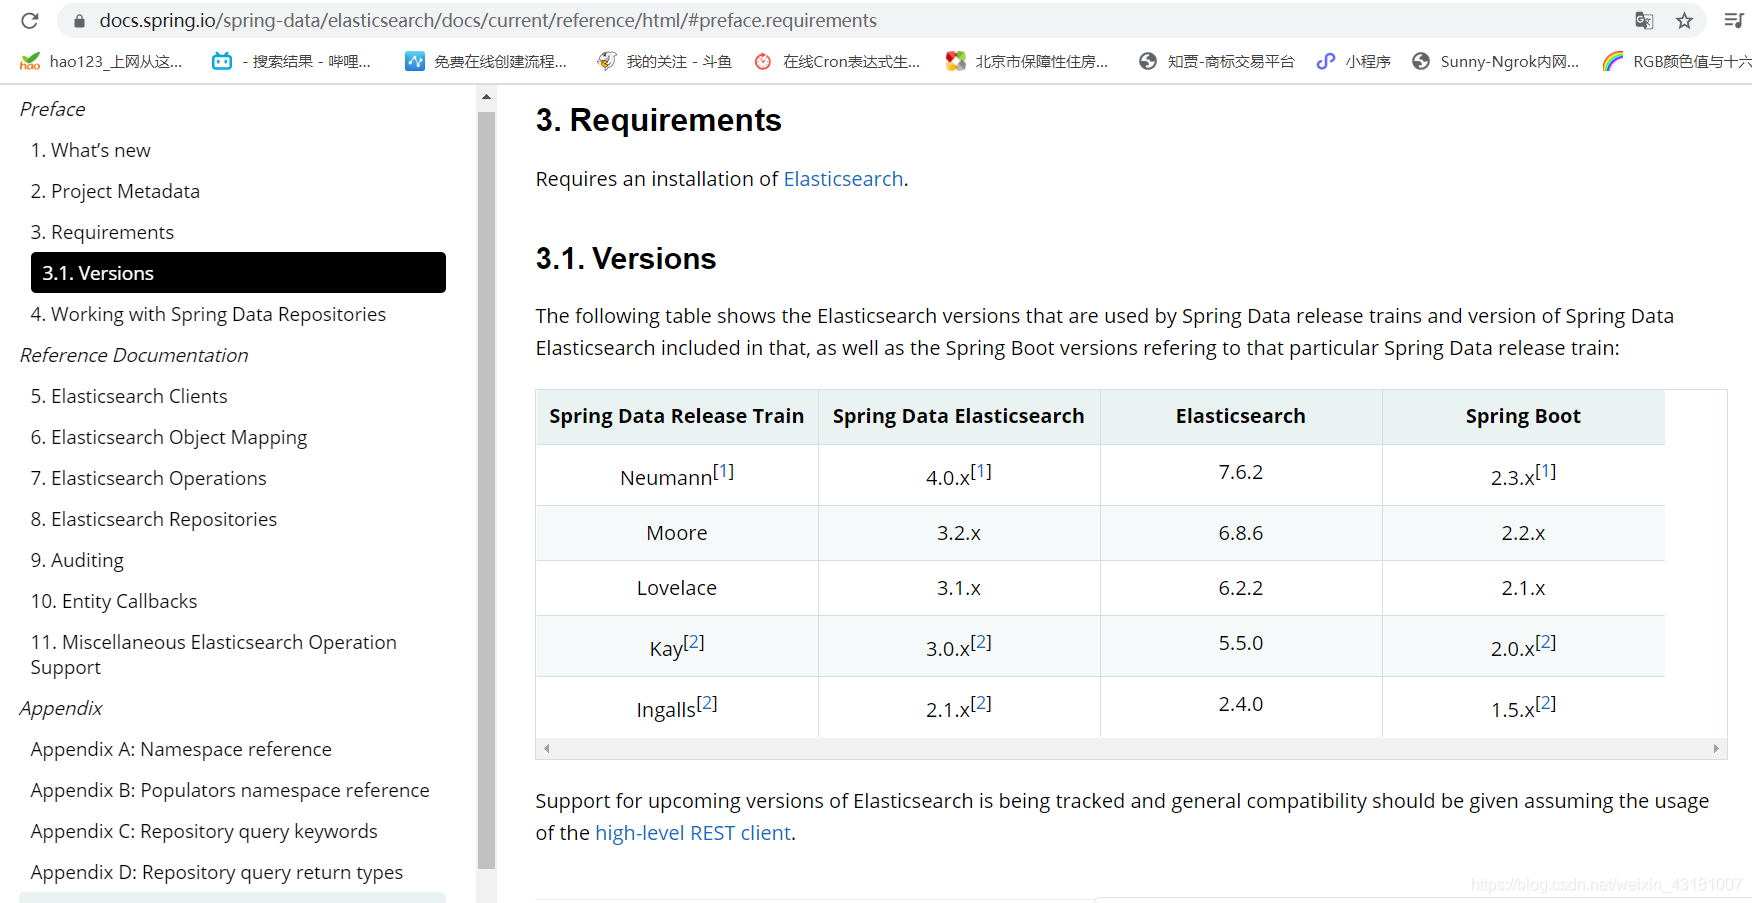Image resolution: width=1752 pixels, height=903 pixels.
Task: Go to sidebar item 3. Requirements
Action: (102, 232)
